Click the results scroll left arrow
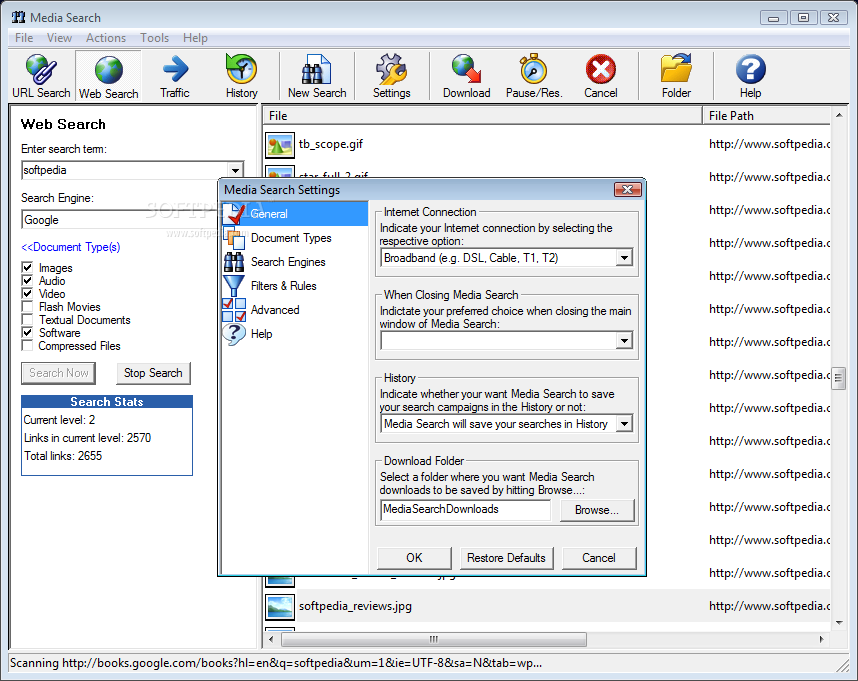The height and width of the screenshot is (681, 858). click(271, 639)
